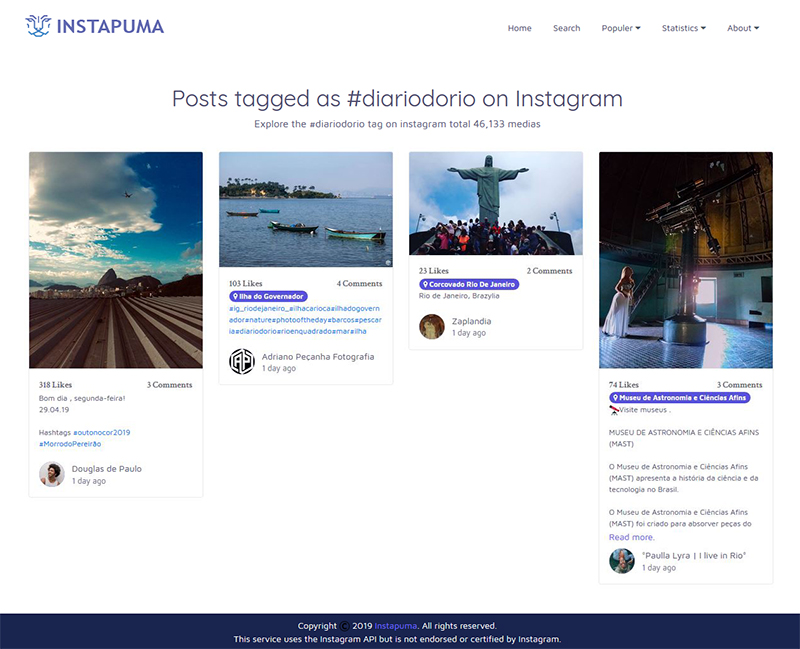Open the Statistics dropdown menu

point(683,28)
